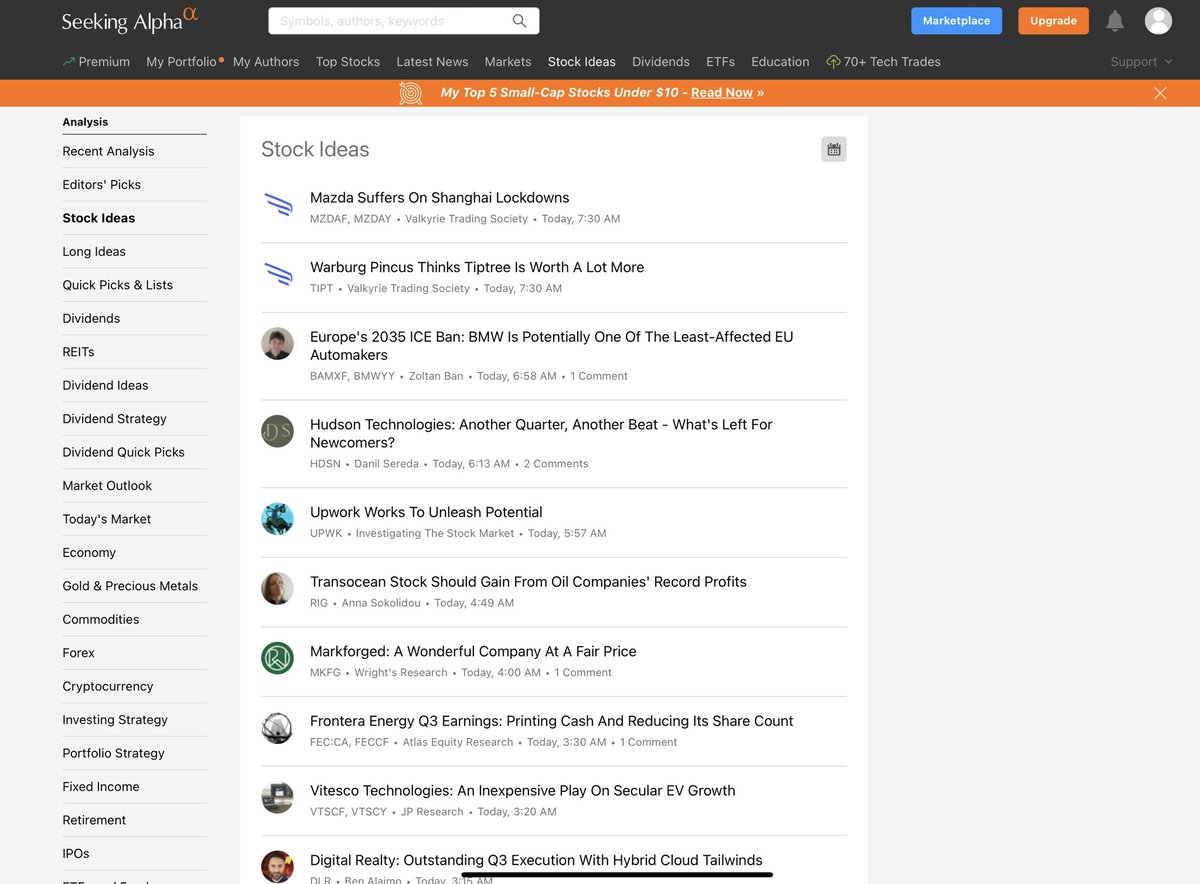Click the 70+ Tech Trades cloud icon
Screen dimensions: 1200x884
click(833, 62)
